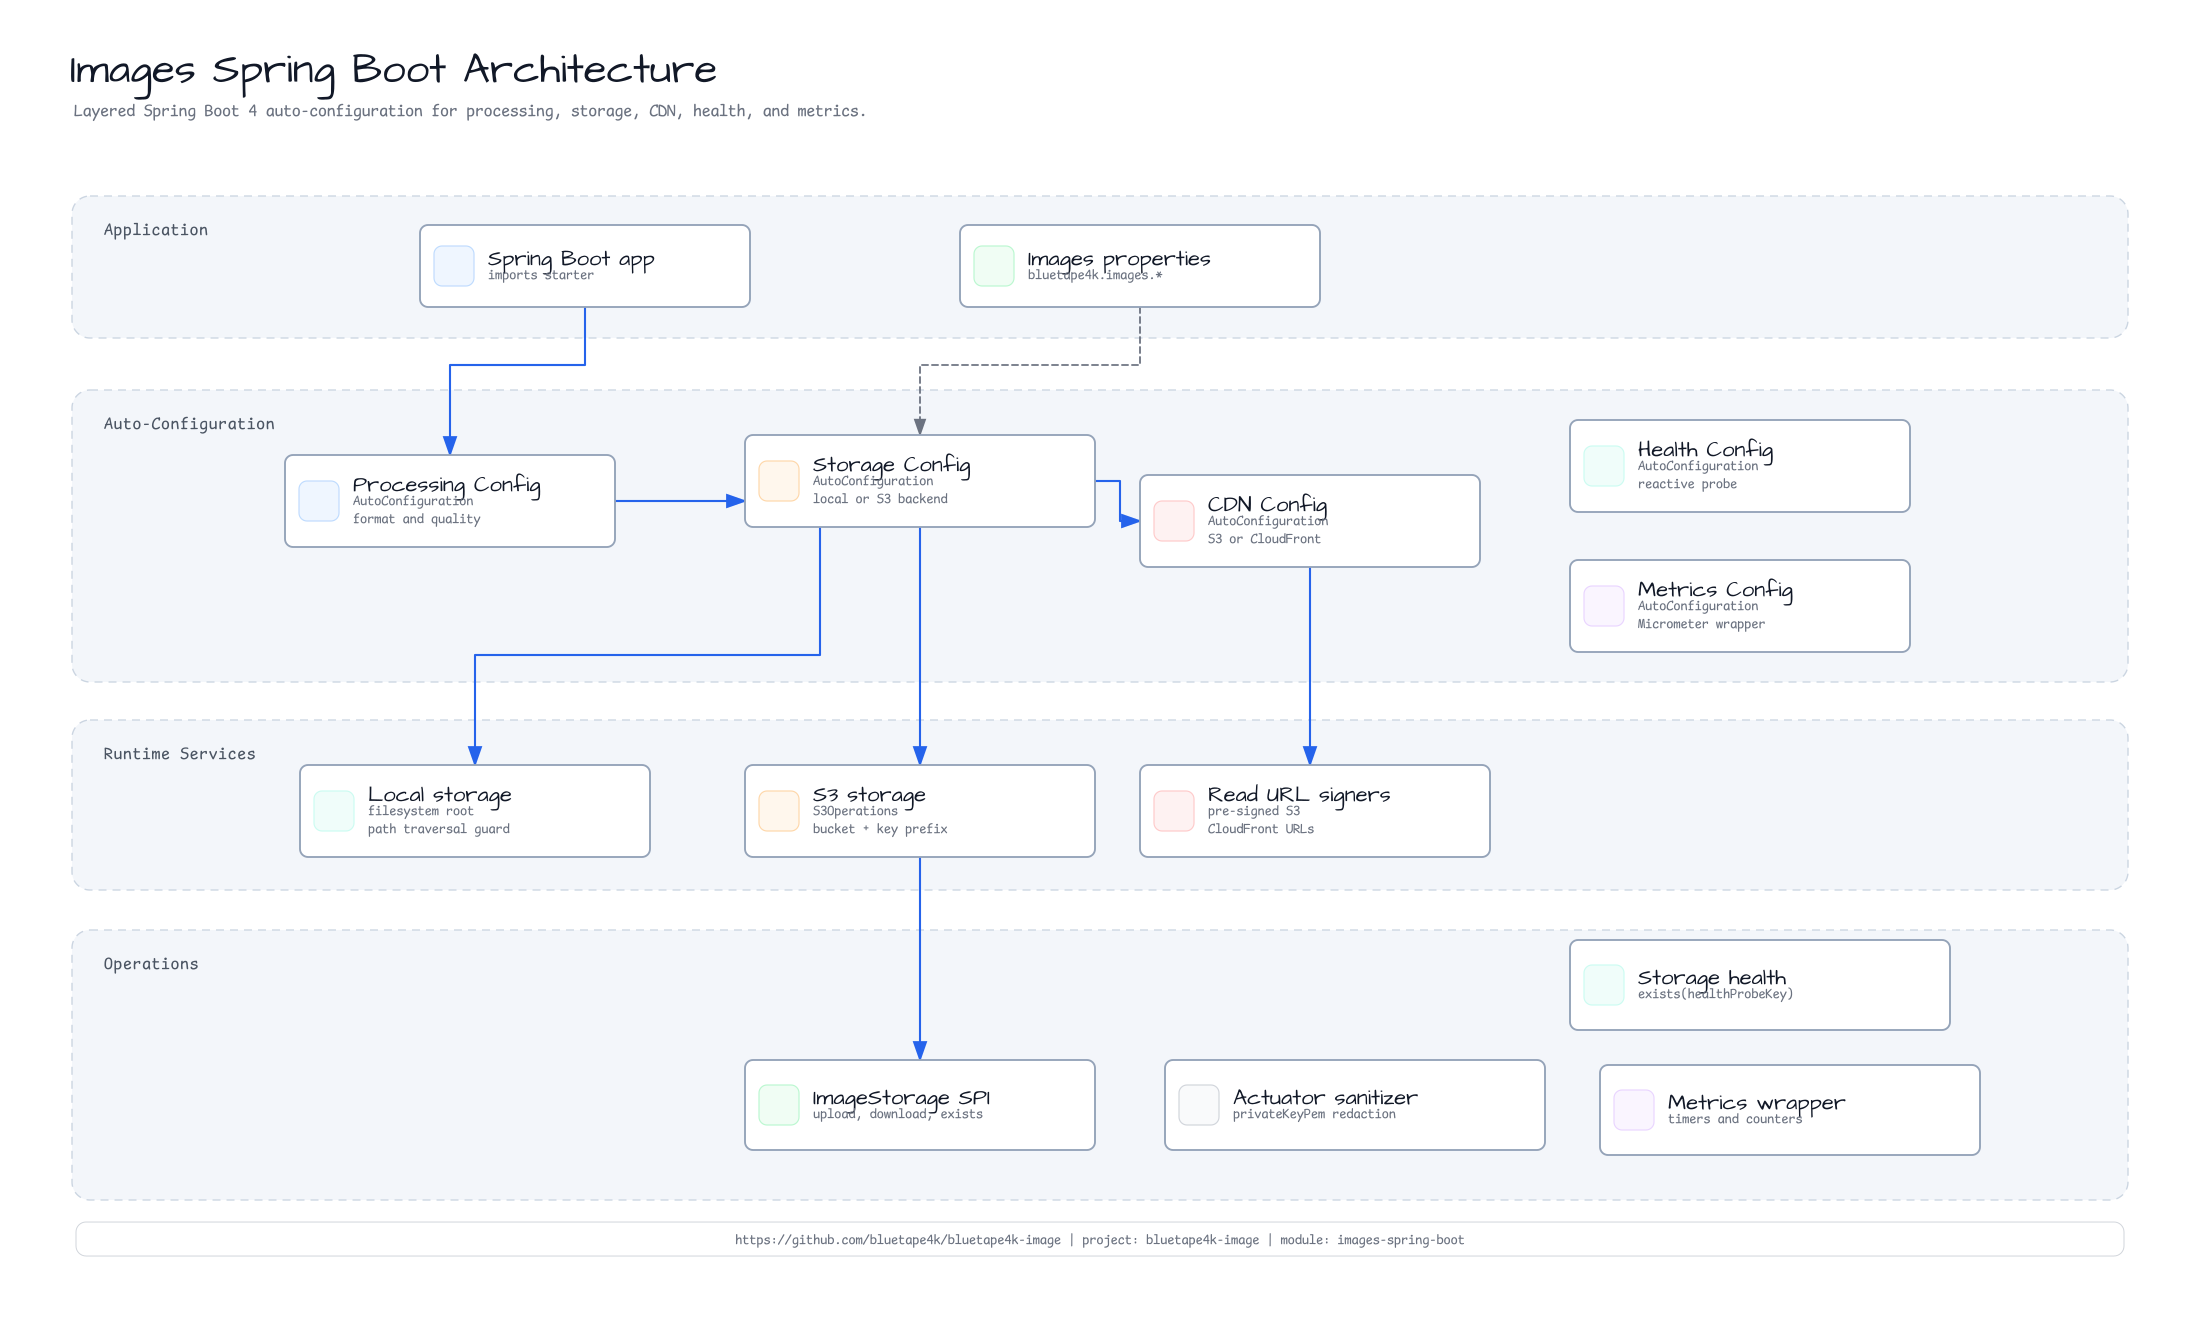Select the "ImageStorage SPI" node title
The width and height of the screenshot is (2200, 1320).
[901, 1098]
